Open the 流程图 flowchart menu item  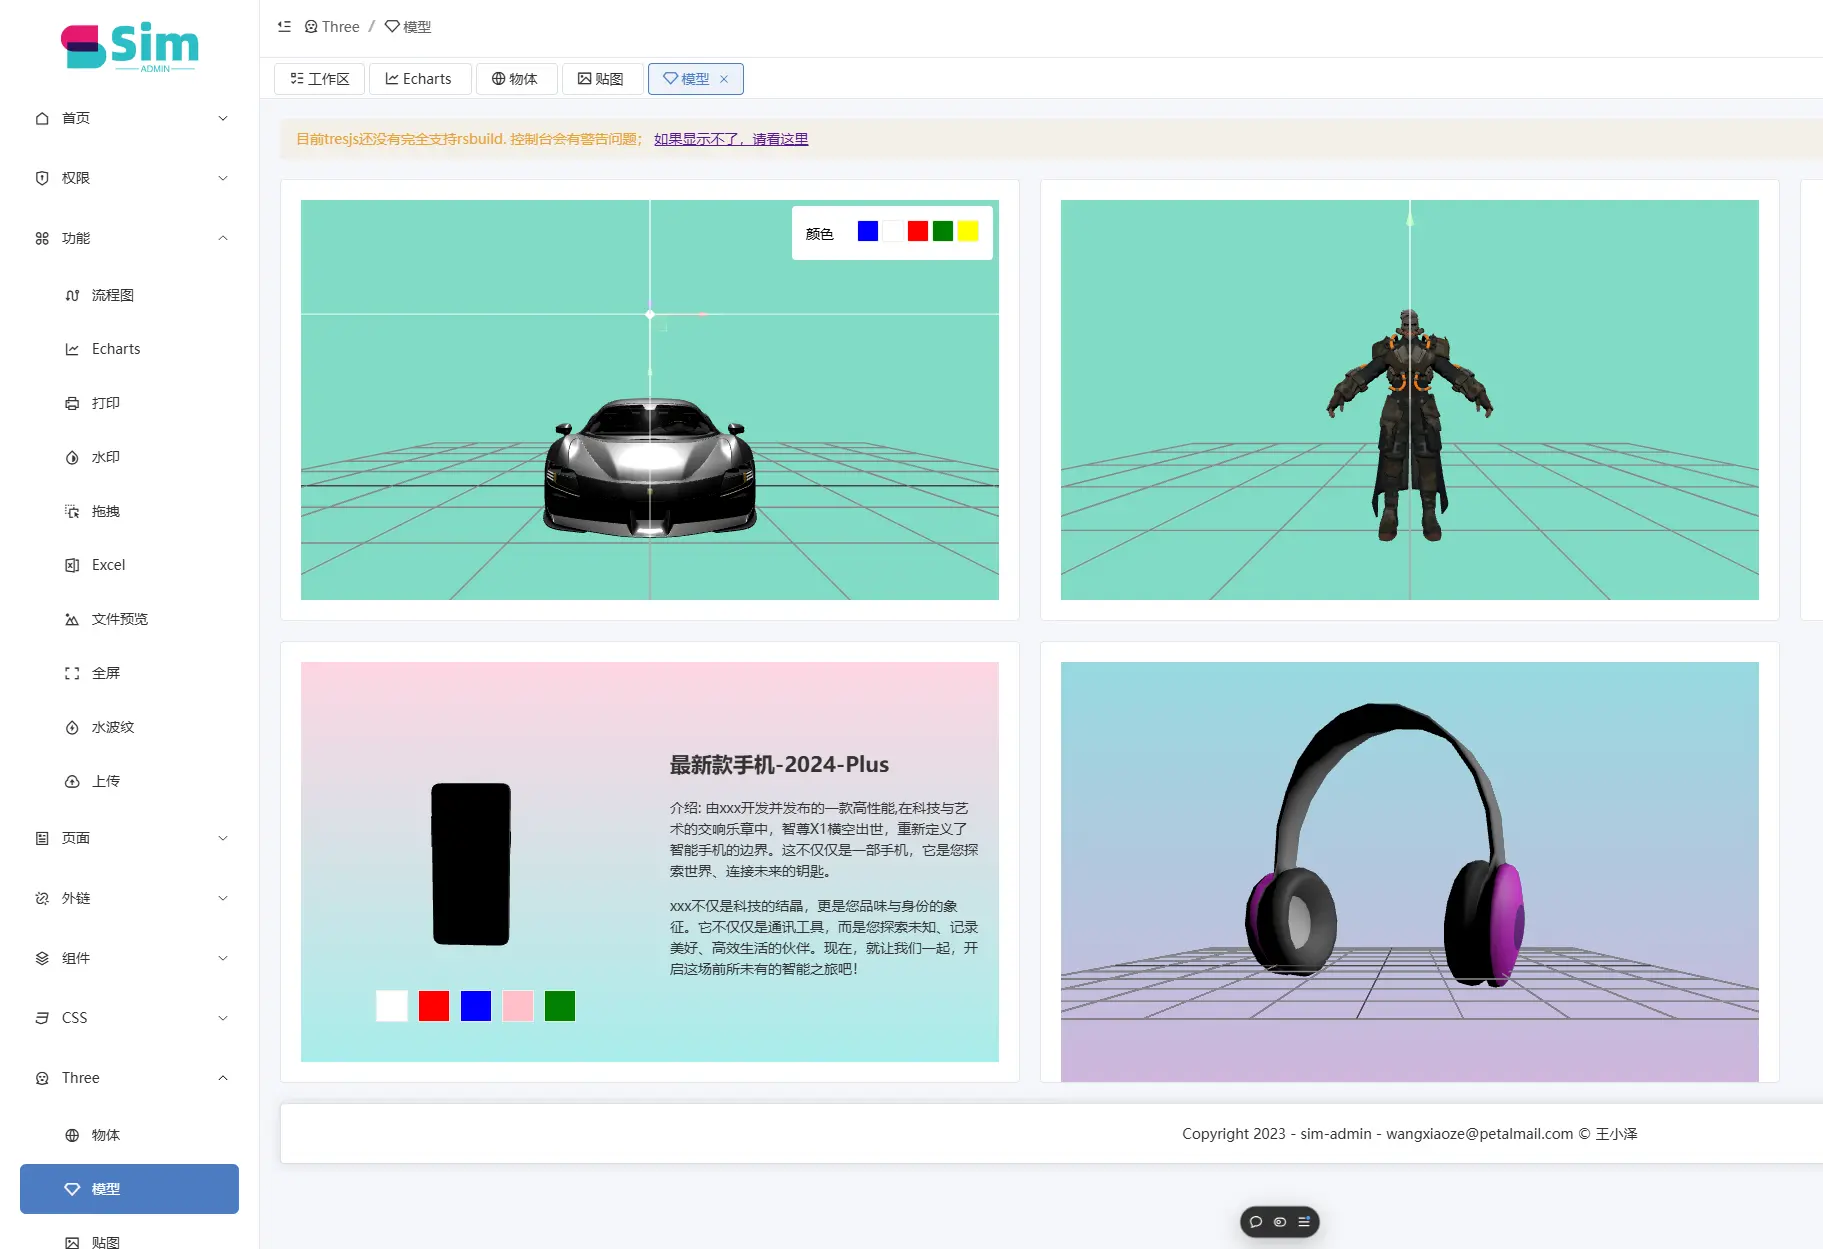click(x=130, y=295)
